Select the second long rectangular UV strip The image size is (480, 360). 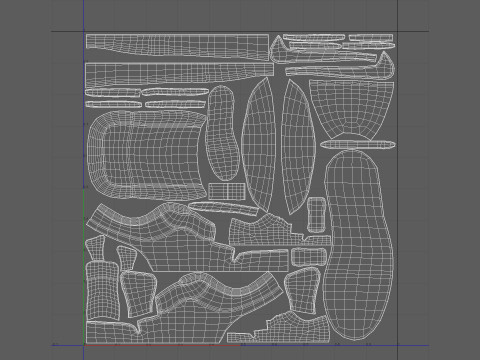(x=180, y=75)
